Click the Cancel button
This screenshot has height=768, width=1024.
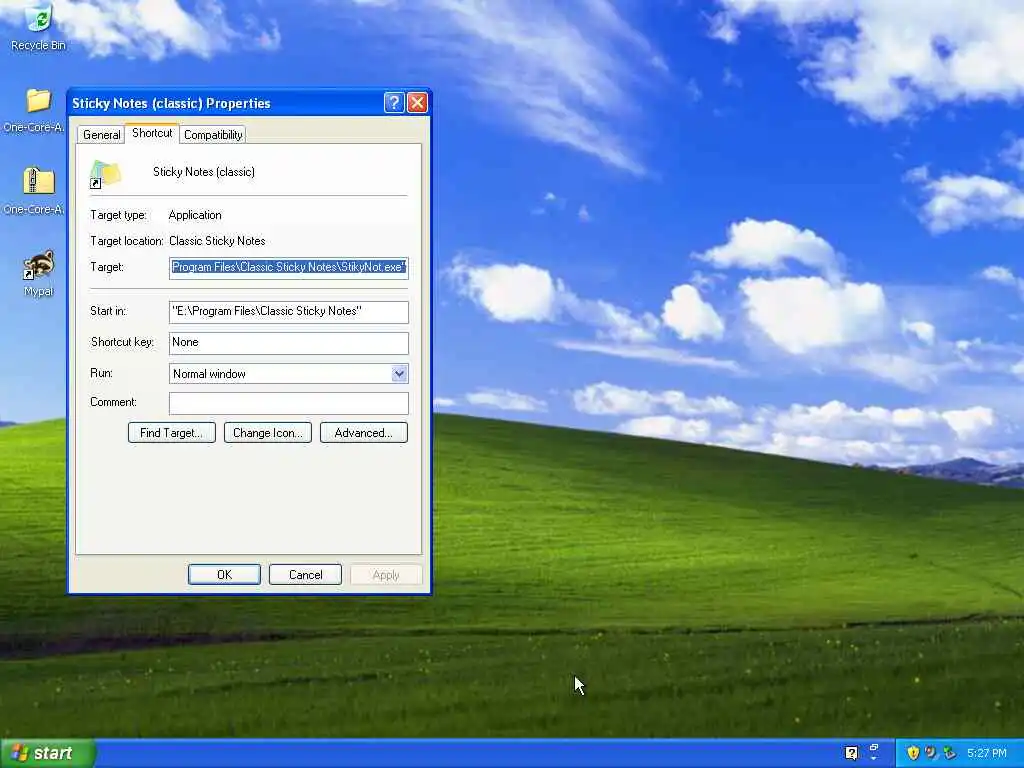[306, 575]
